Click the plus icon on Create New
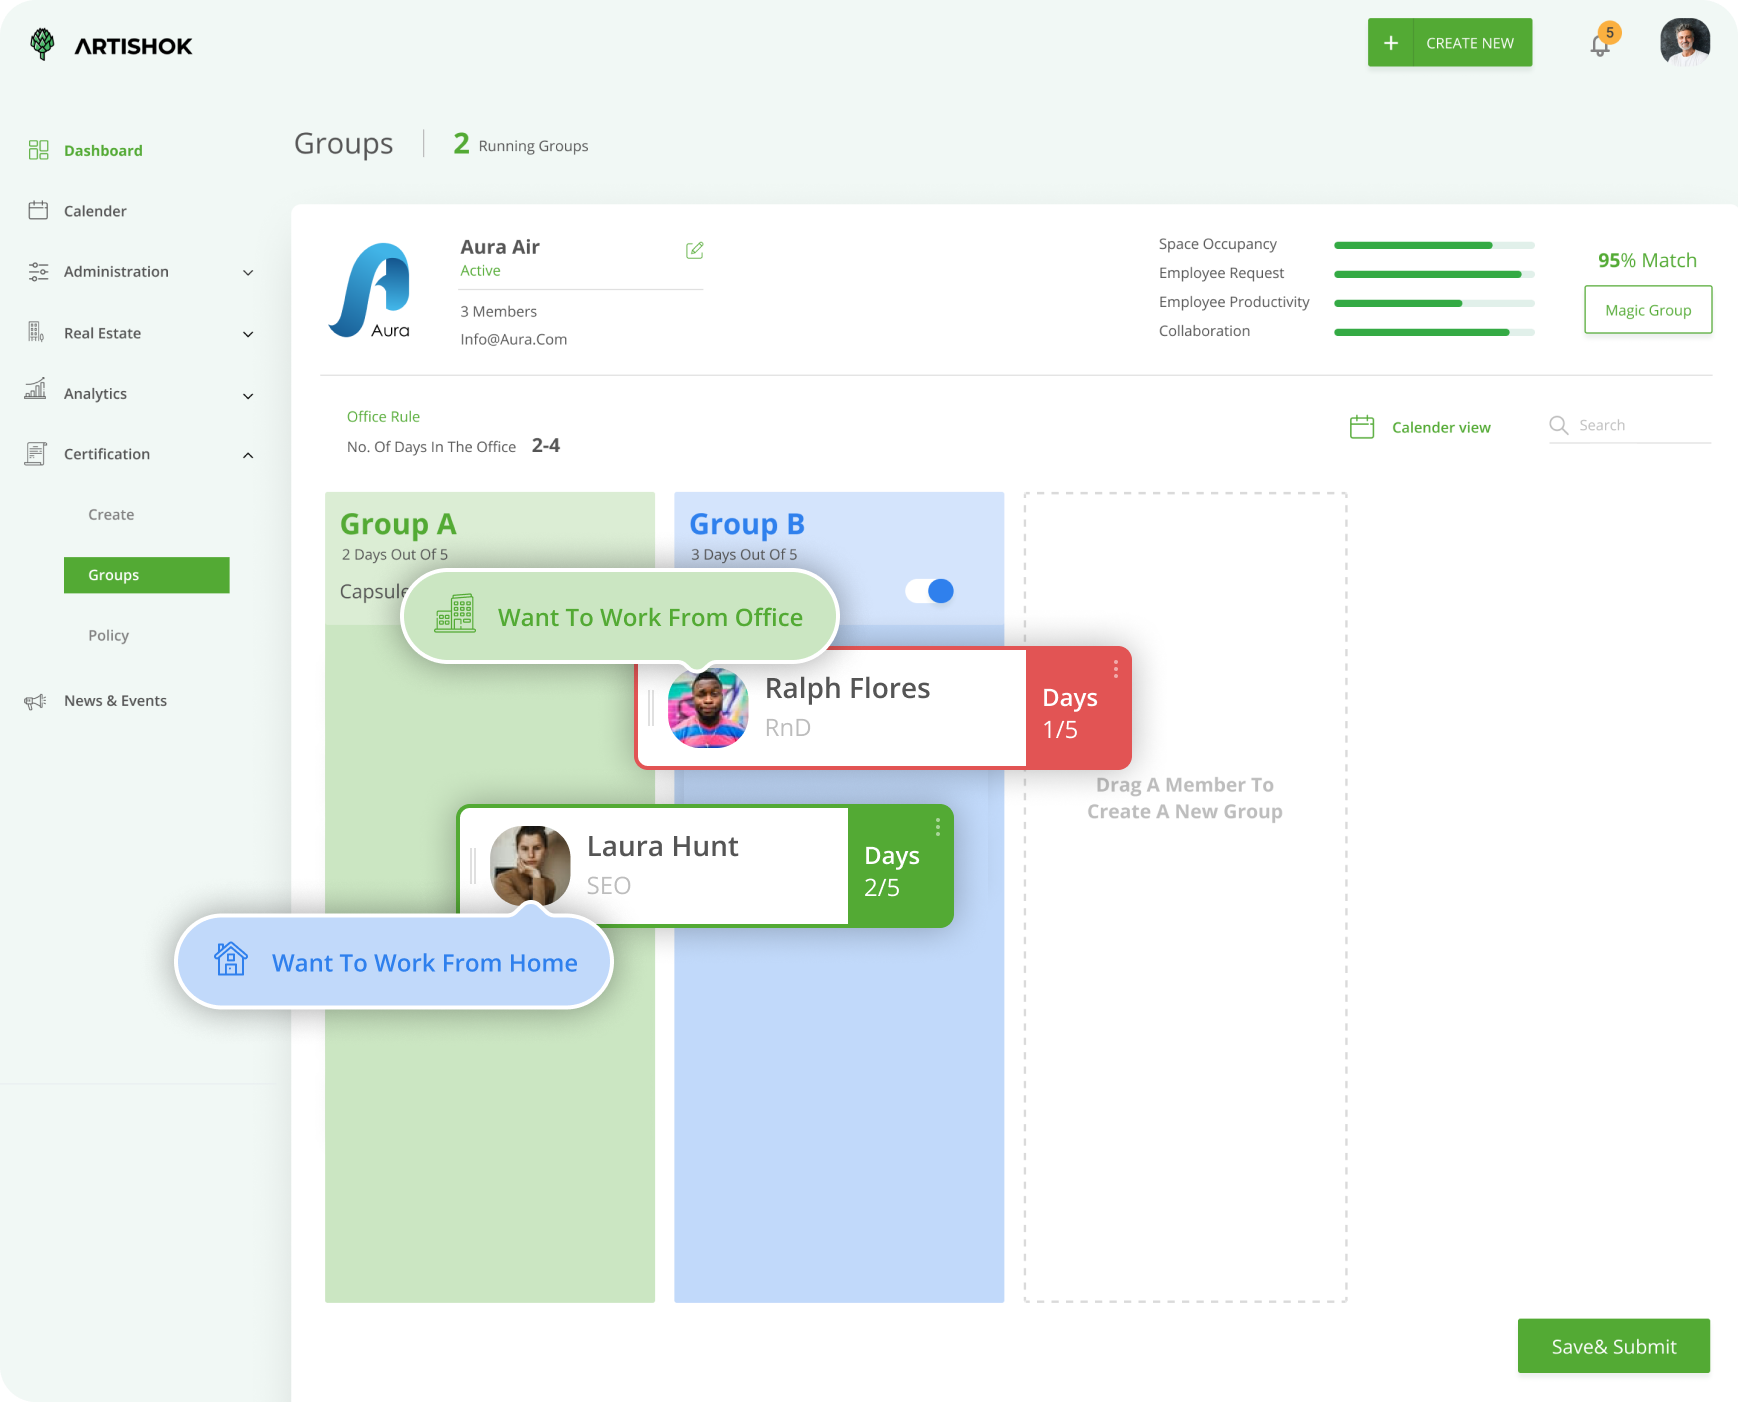Image resolution: width=1738 pixels, height=1402 pixels. click(1391, 43)
